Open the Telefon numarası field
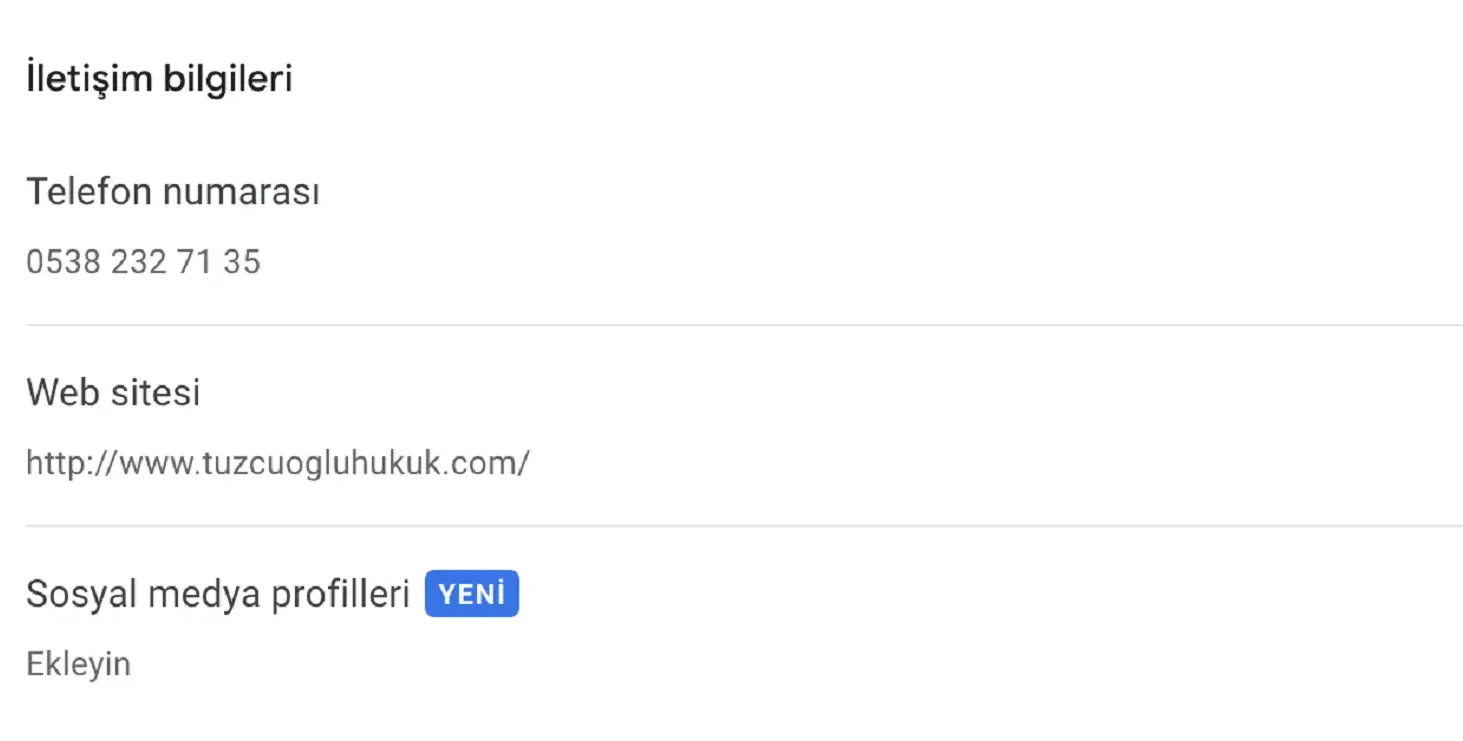 [172, 191]
